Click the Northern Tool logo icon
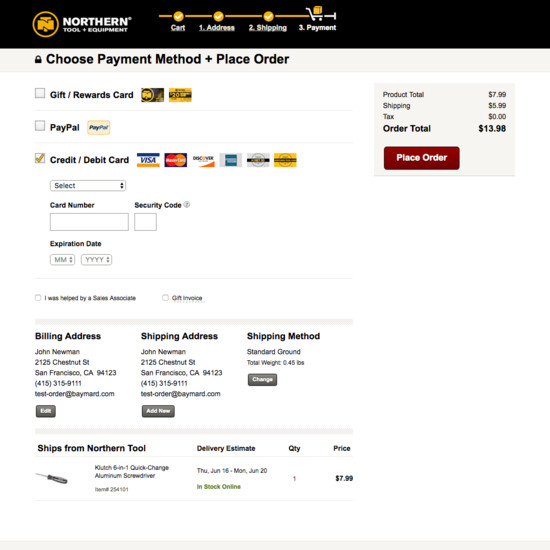Screen dimensions: 550x550 [45, 24]
